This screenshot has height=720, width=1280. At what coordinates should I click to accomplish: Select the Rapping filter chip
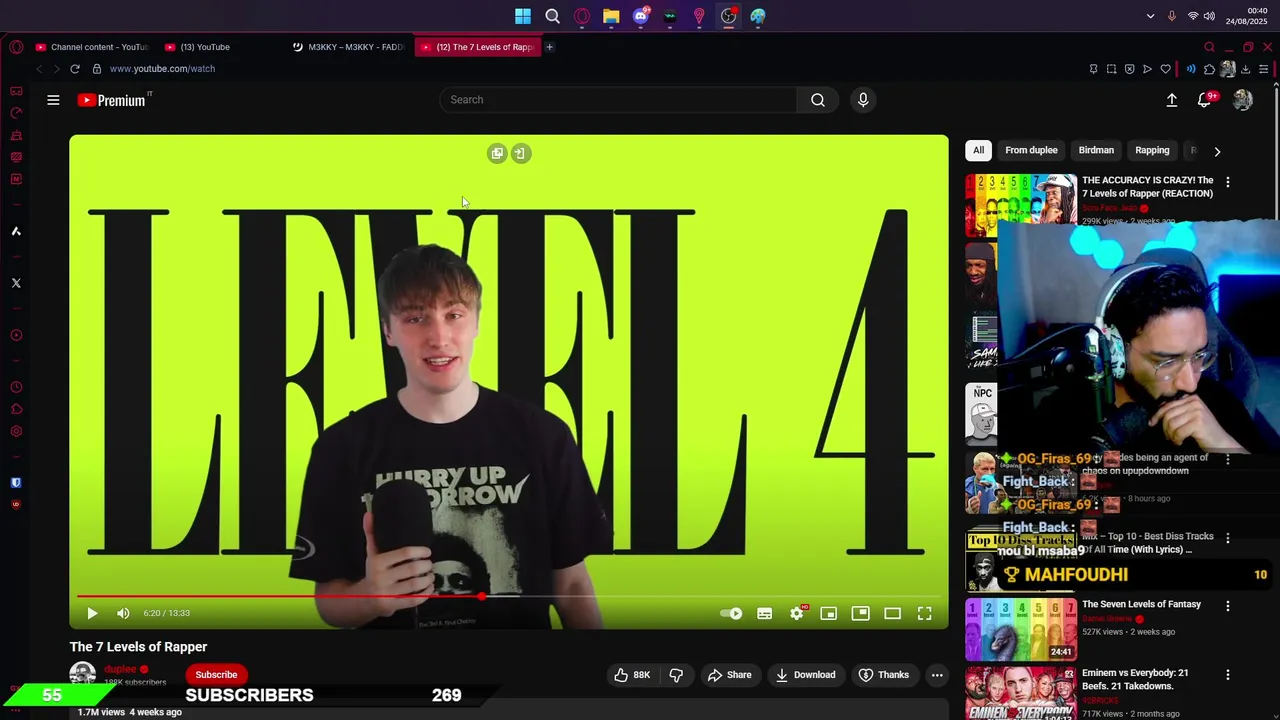pos(1152,150)
